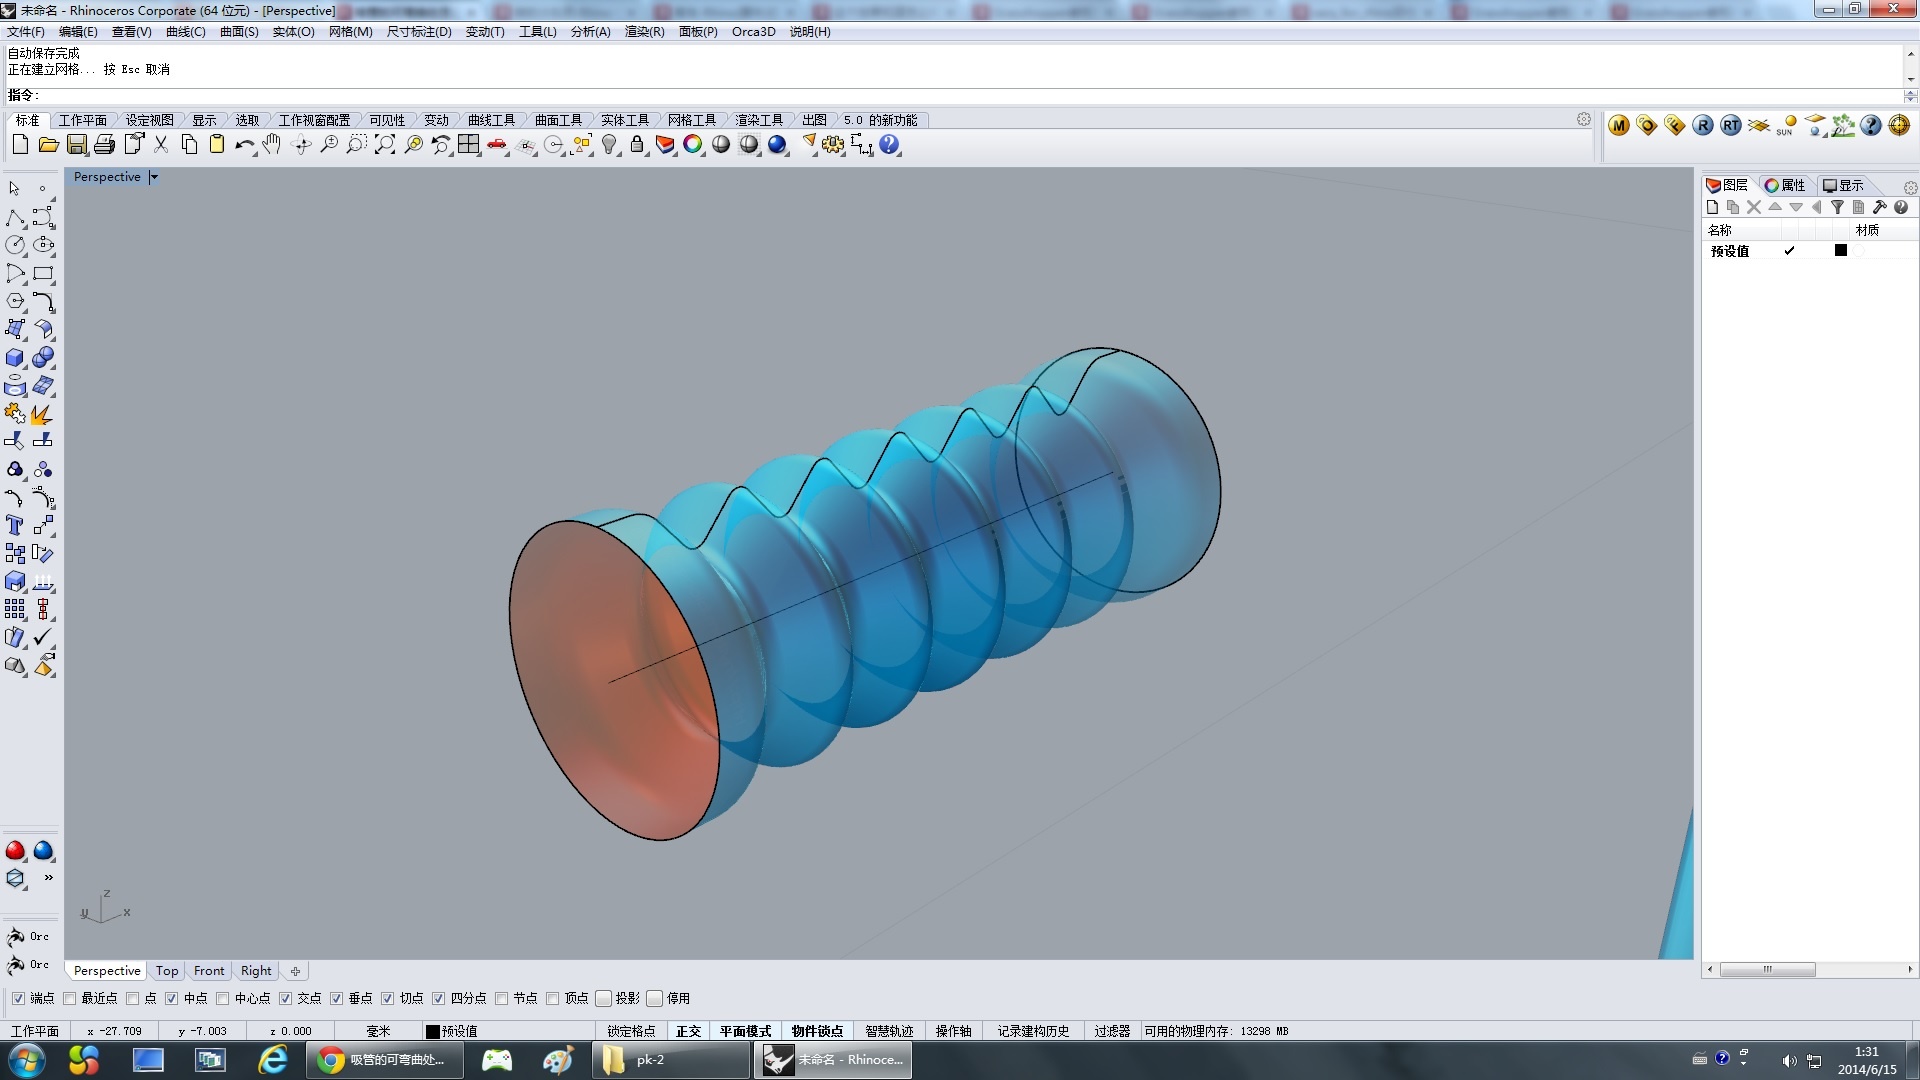Click the layers panel horizontal scrollbar
This screenshot has width=1920, height=1080.
pyautogui.click(x=1767, y=969)
